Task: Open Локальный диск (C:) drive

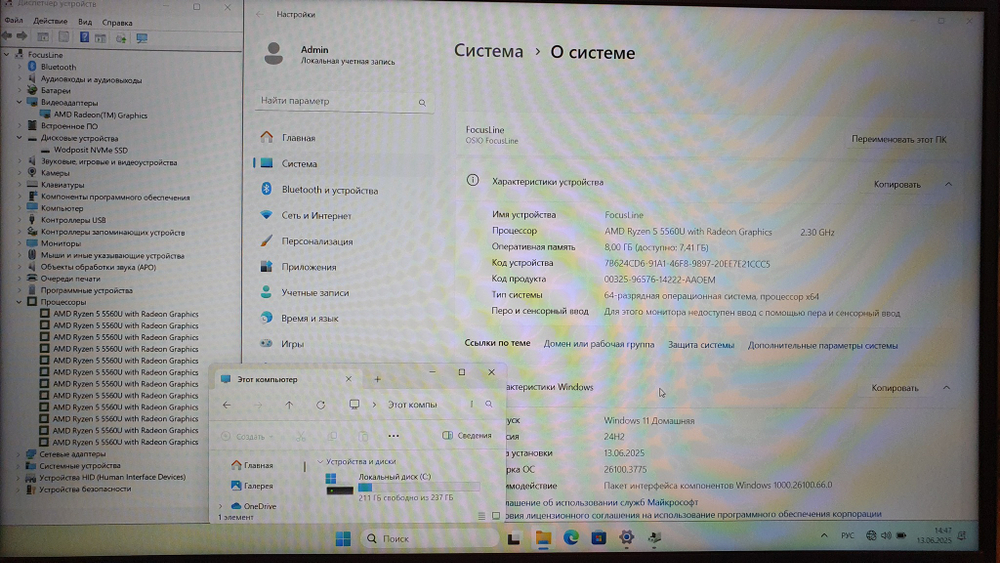Action: tap(402, 487)
